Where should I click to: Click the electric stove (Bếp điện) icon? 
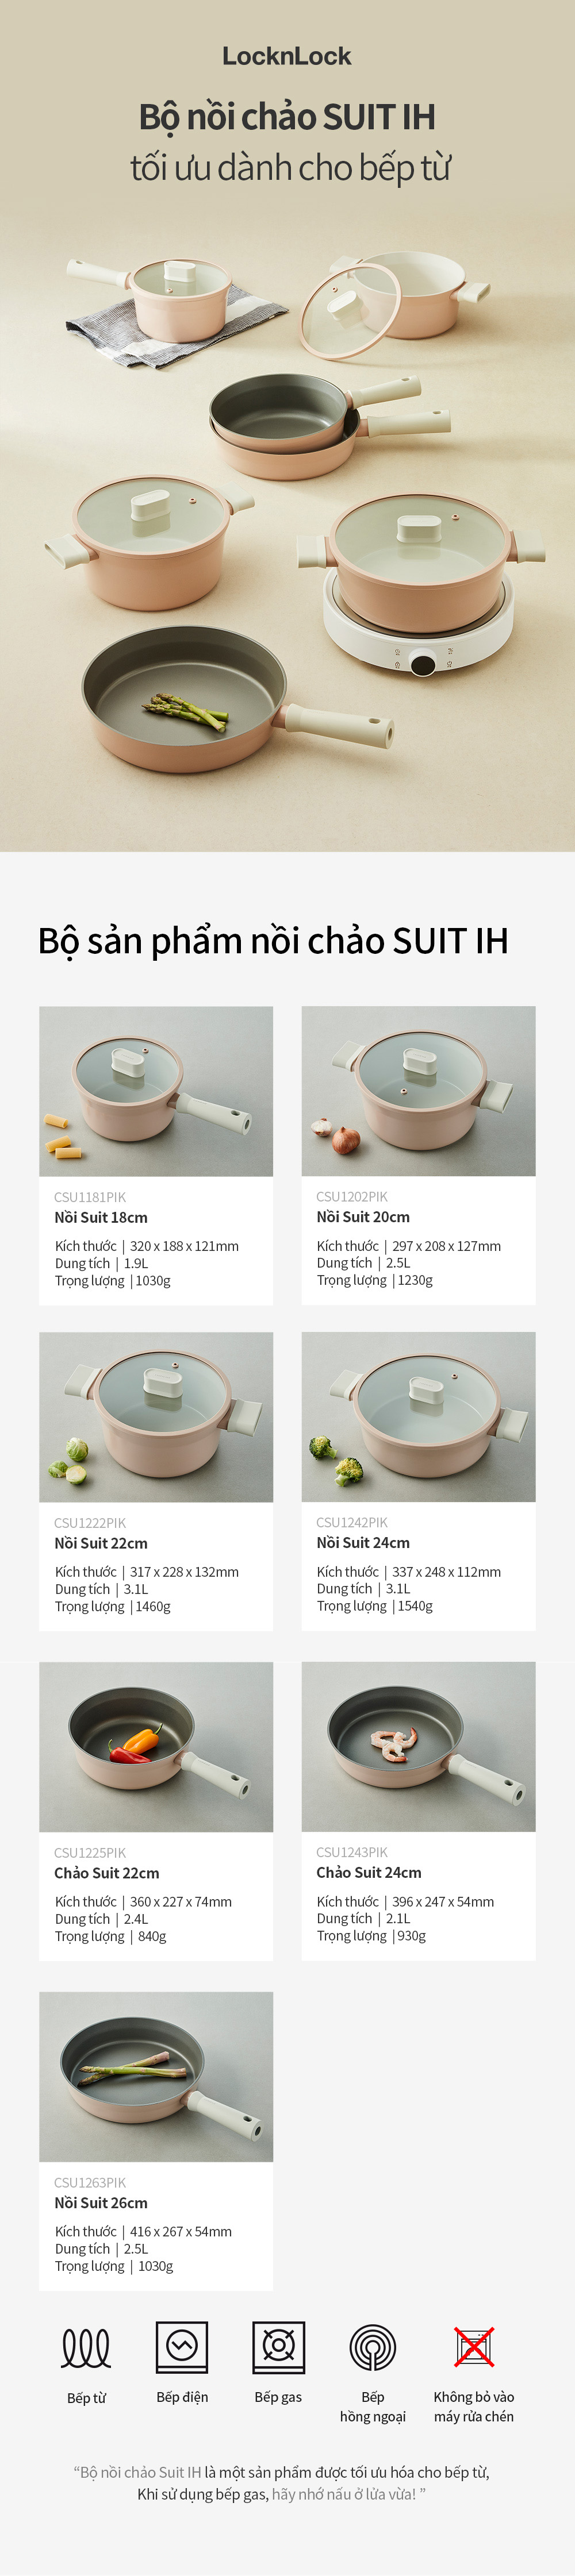tap(182, 2347)
